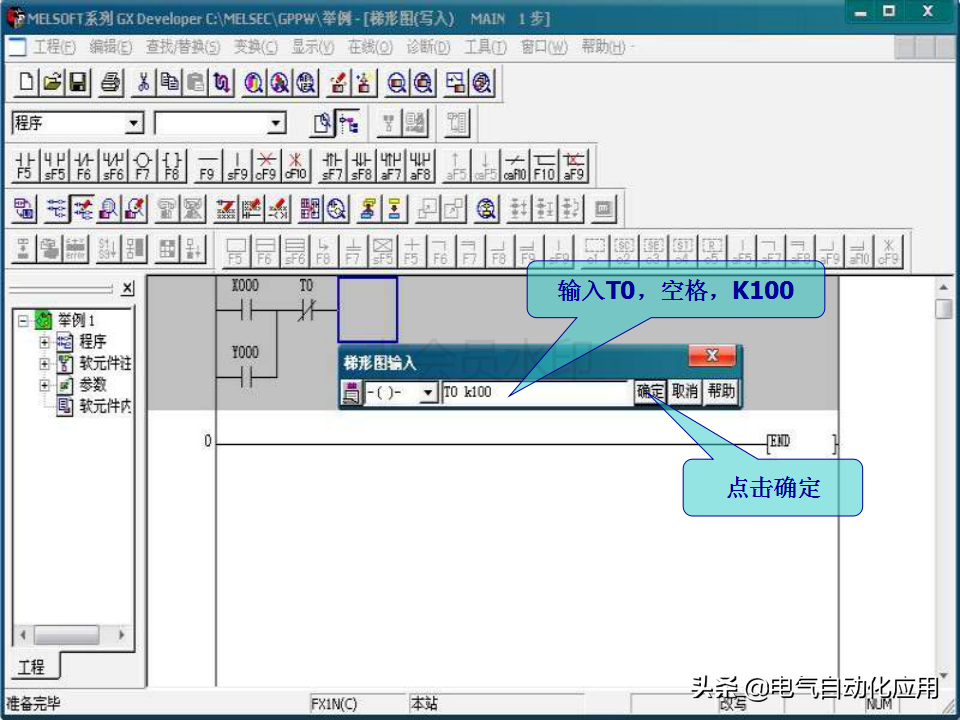The width and height of the screenshot is (960, 720).
Task: Save the project with the floppy disk icon
Action: [x=78, y=83]
